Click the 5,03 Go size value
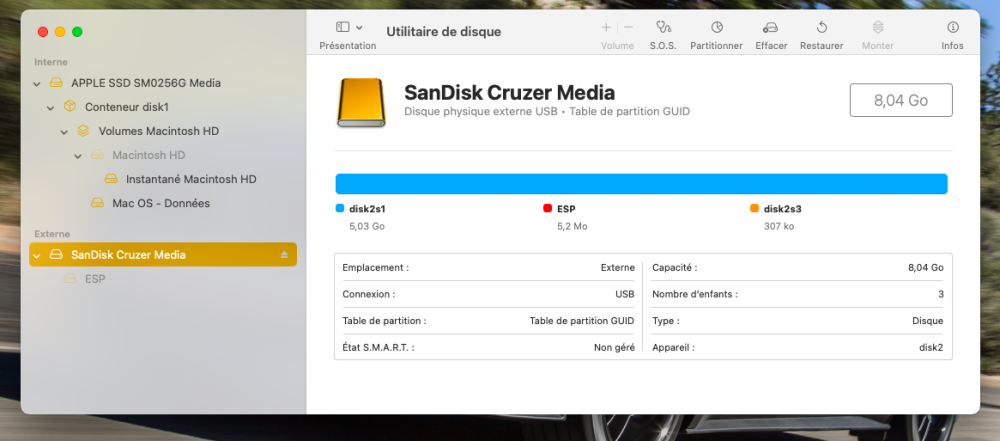1000x441 pixels. [367, 227]
